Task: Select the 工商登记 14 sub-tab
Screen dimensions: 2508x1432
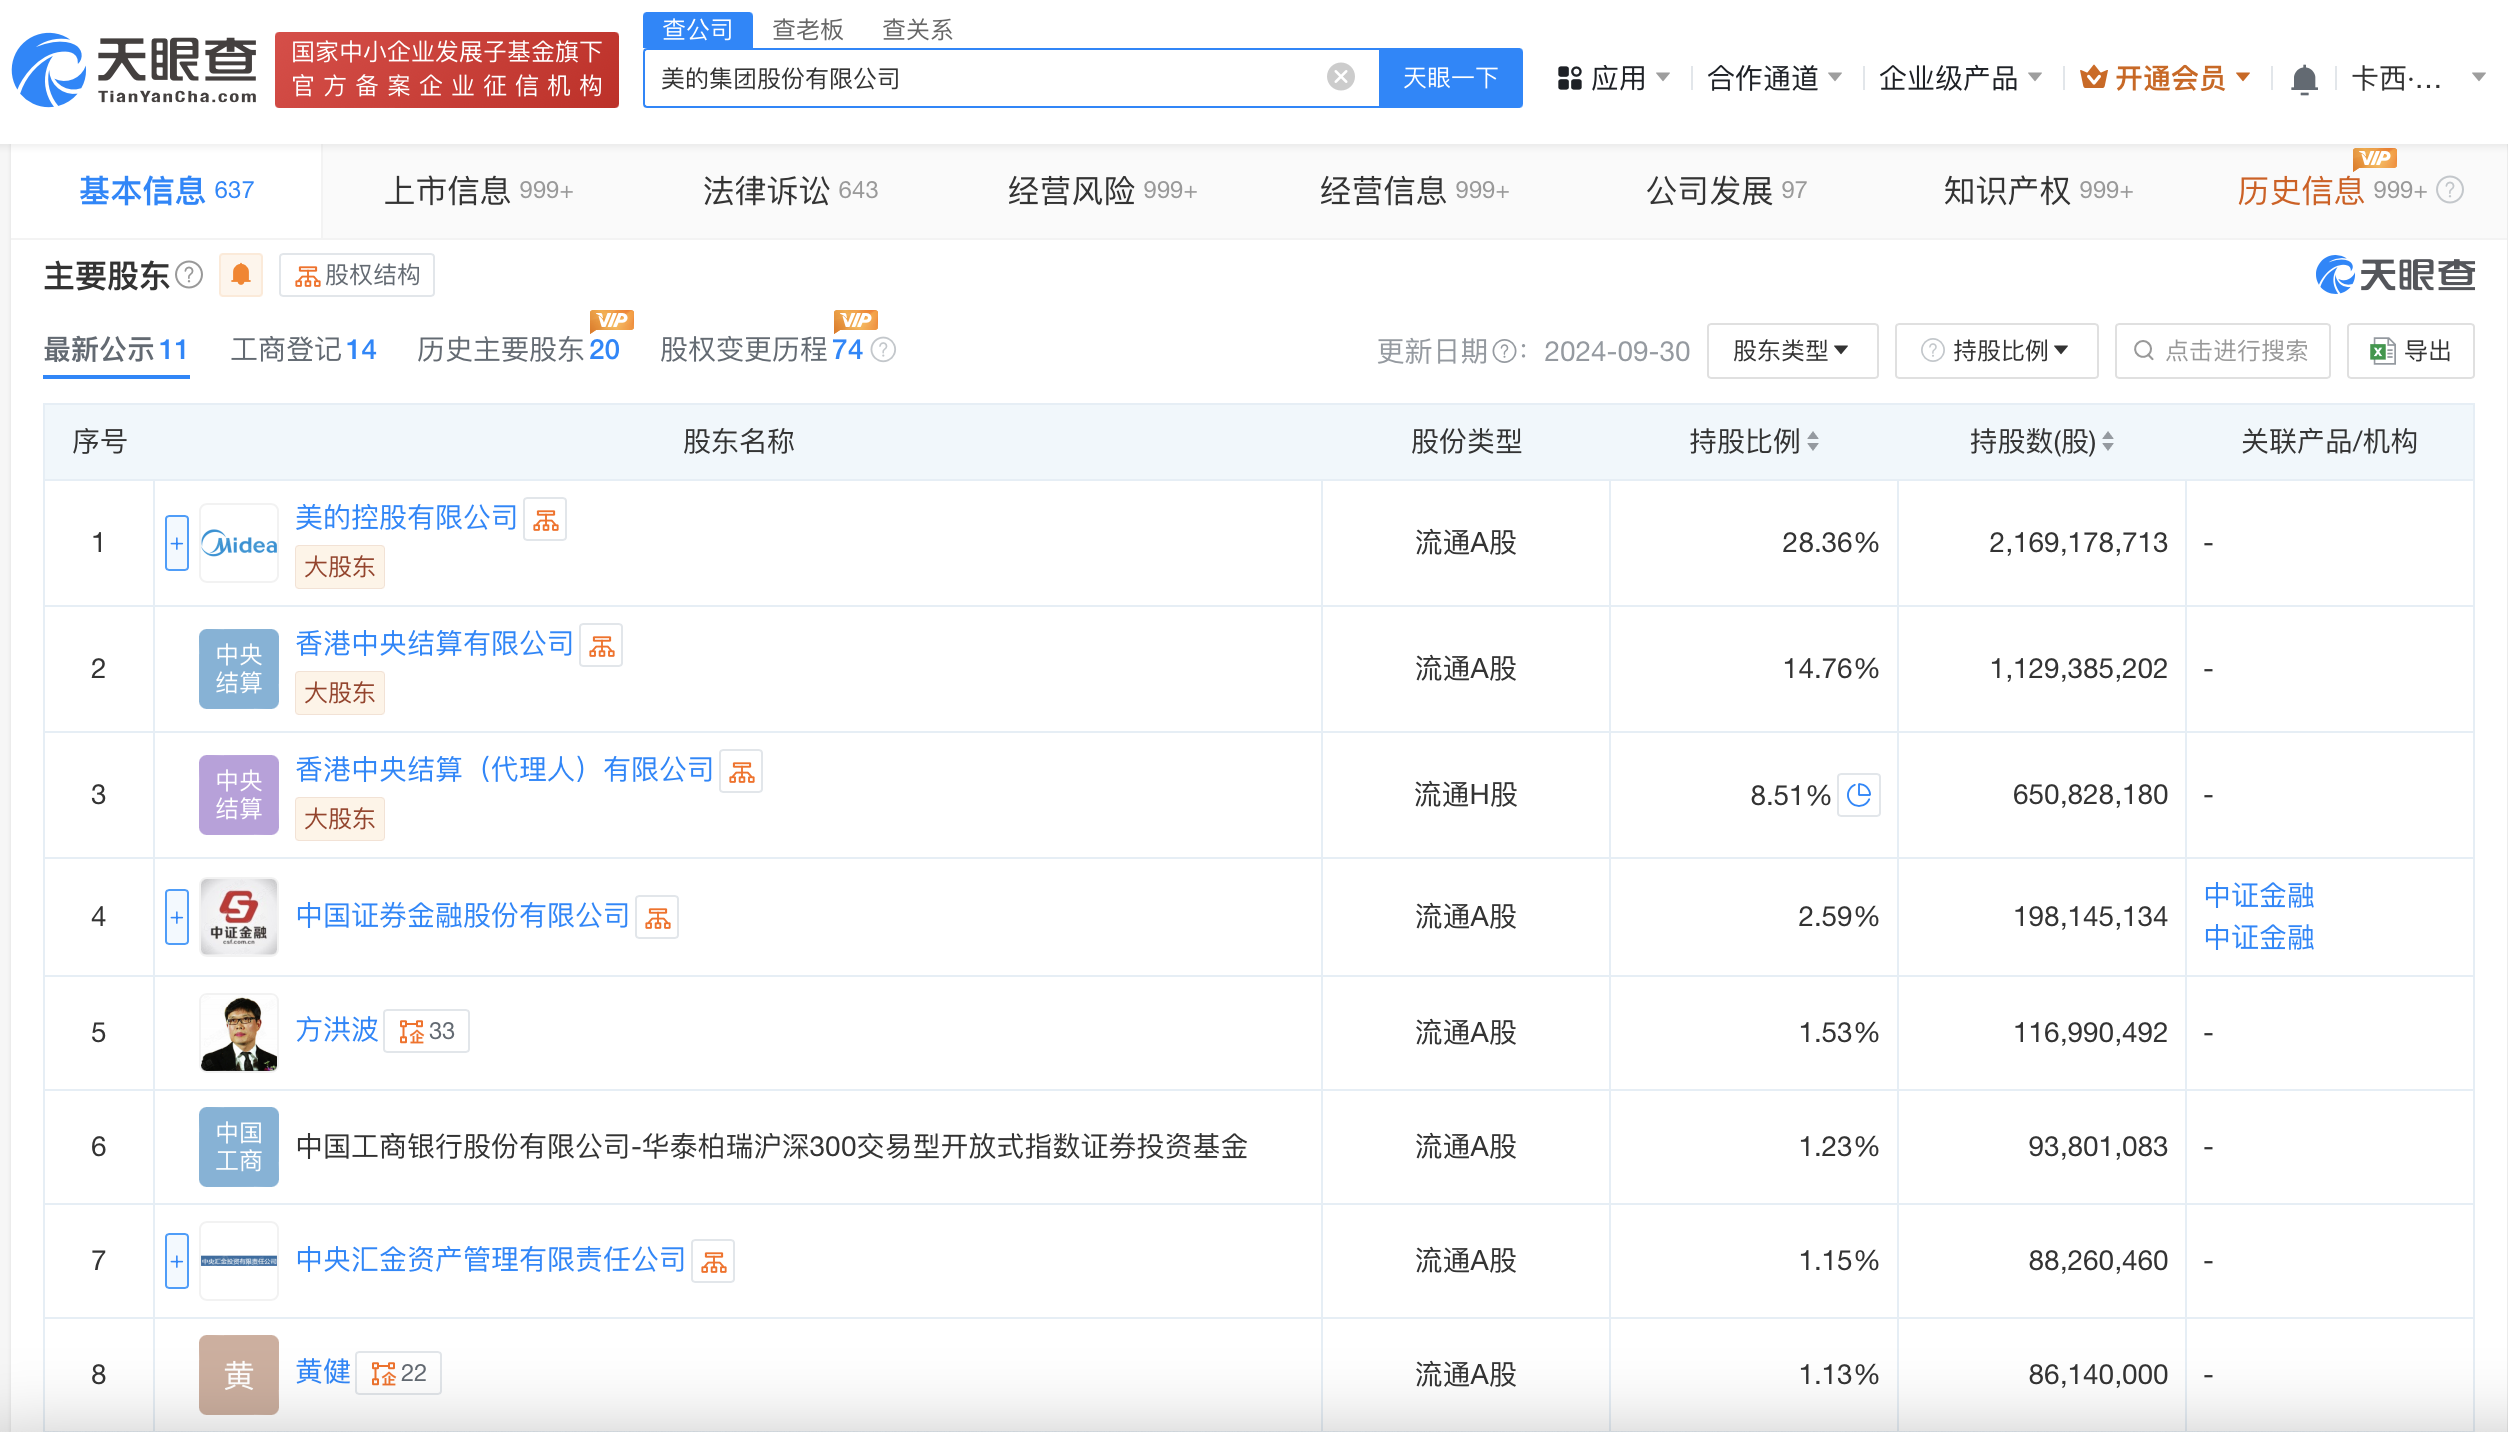Action: 303,350
